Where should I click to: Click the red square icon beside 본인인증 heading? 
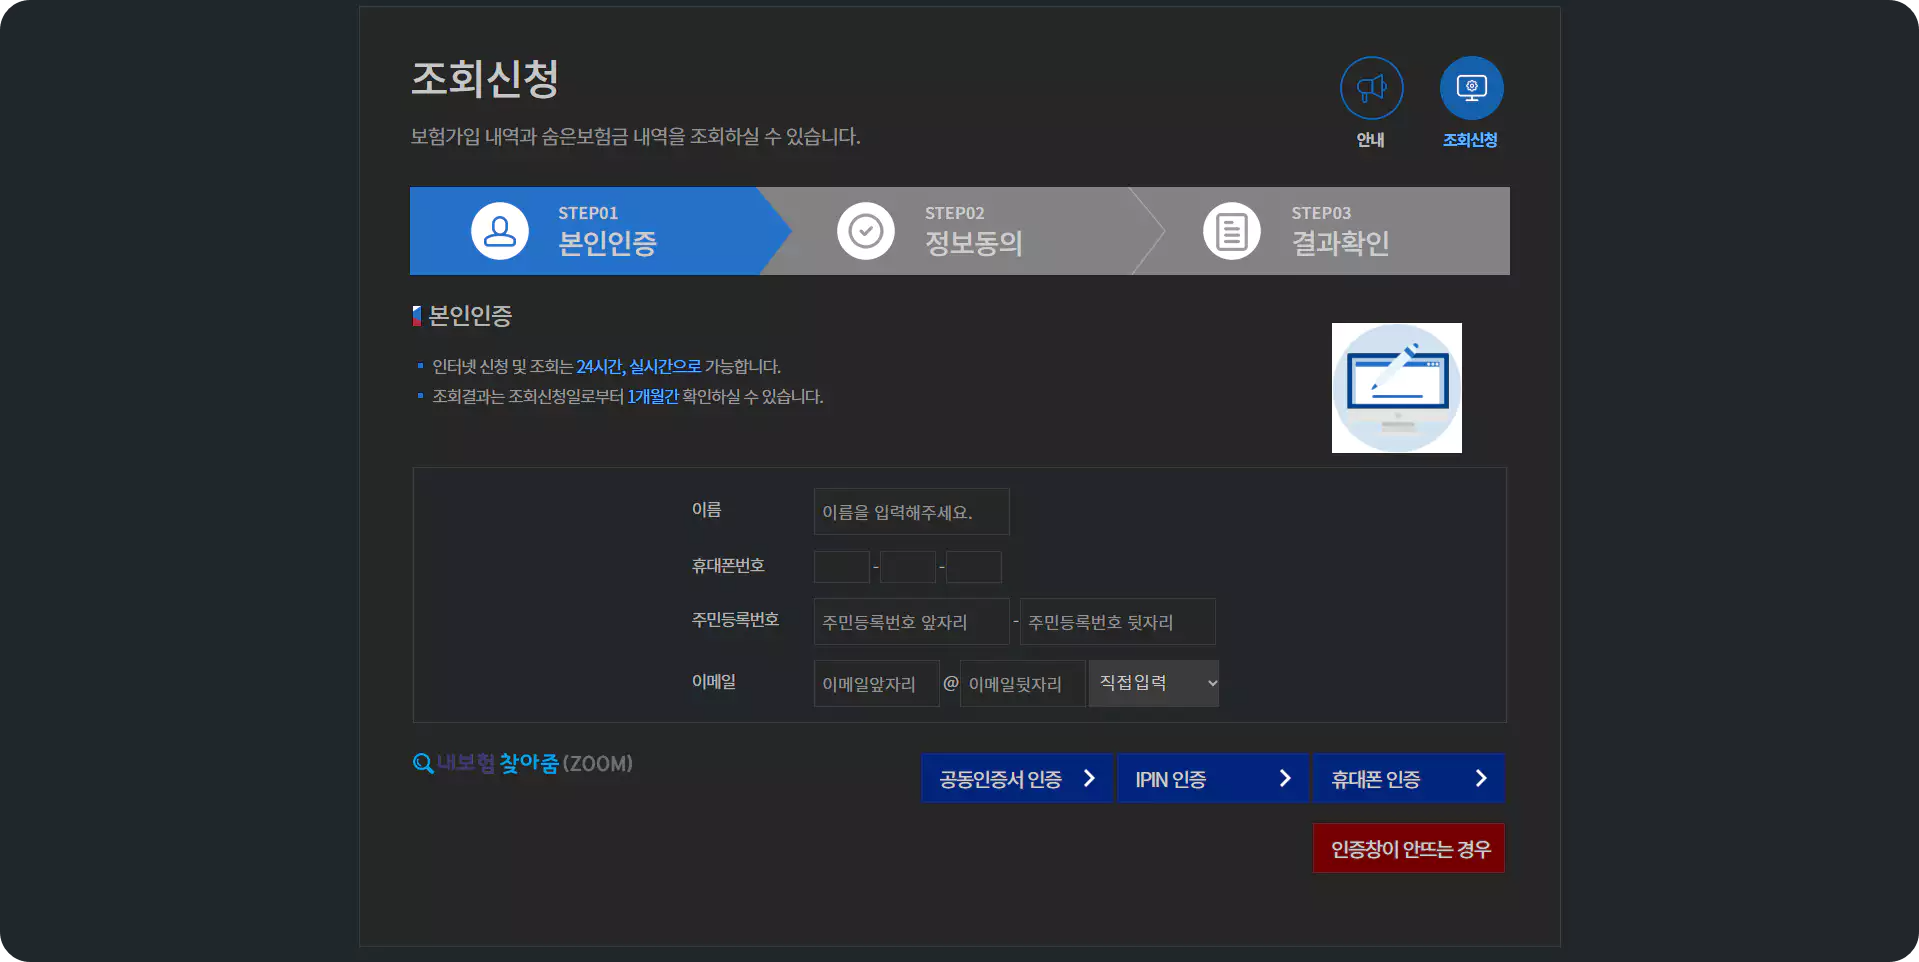tap(417, 315)
